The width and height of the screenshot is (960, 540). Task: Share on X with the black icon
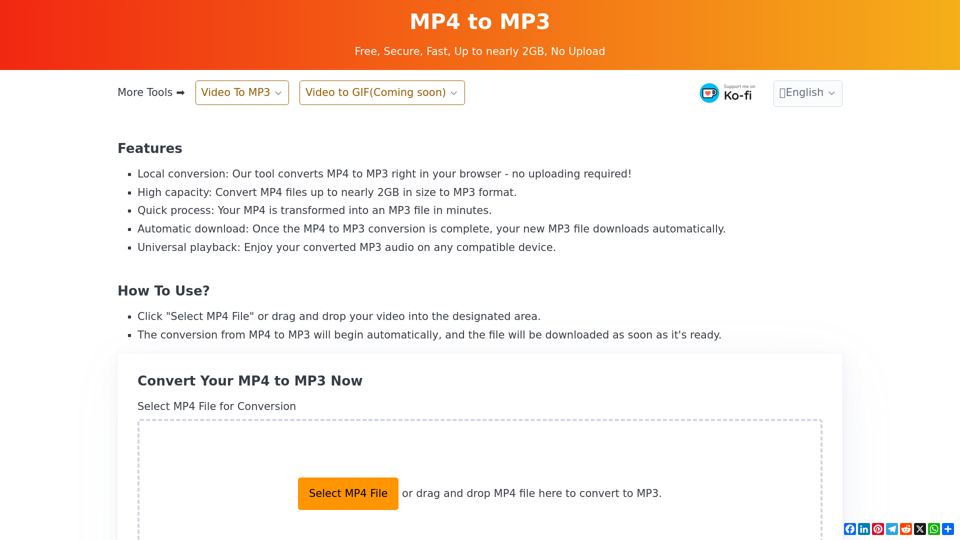[920, 529]
